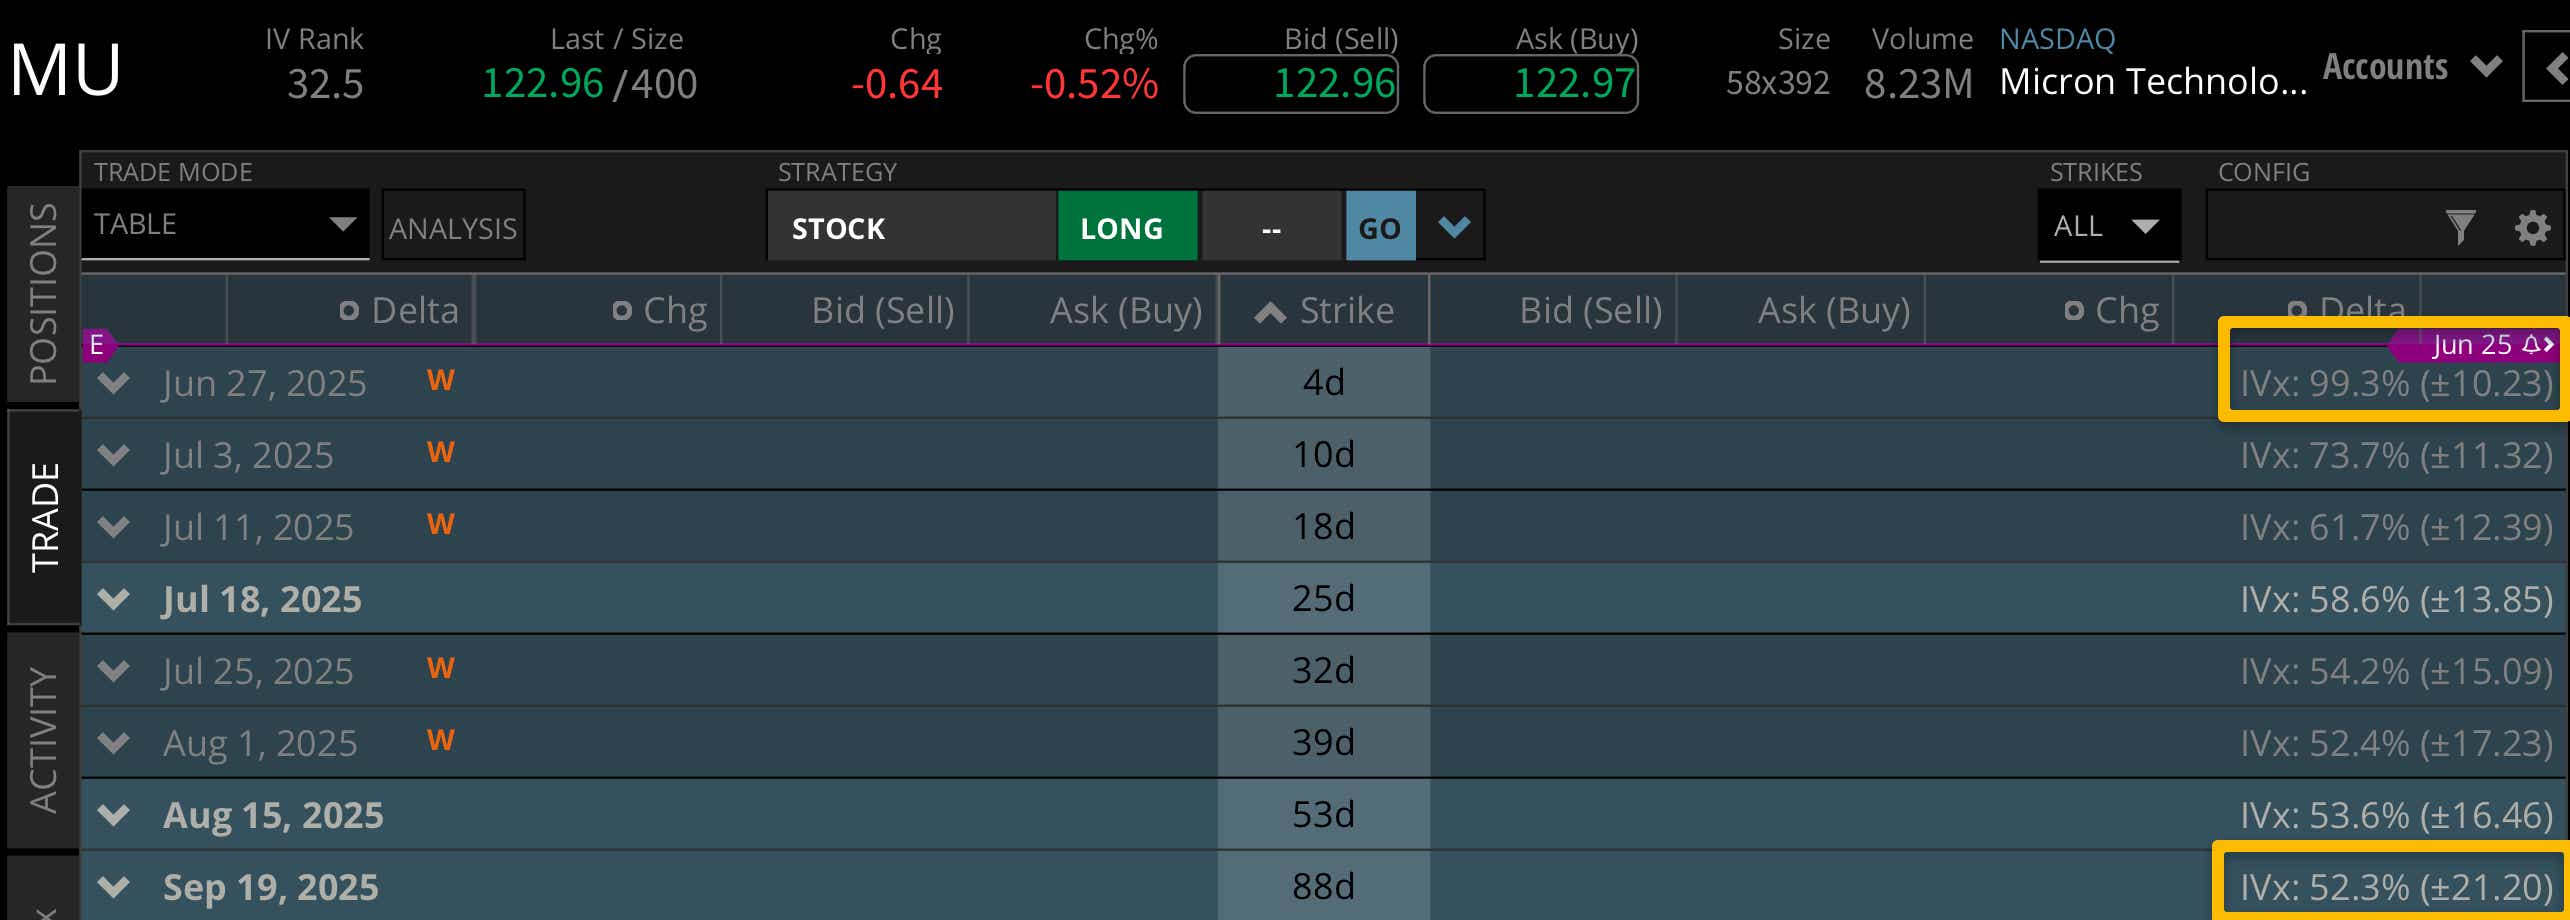This screenshot has width=2570, height=920.
Task: Open the Trade Mode TABLE dropdown
Action: [225, 224]
